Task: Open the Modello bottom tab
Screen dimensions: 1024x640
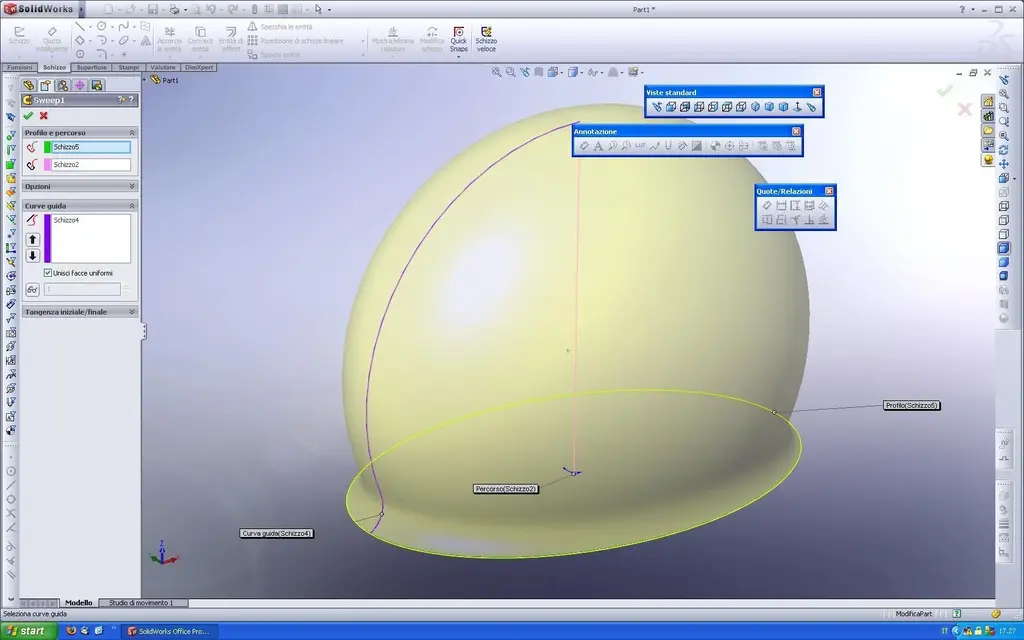Action: [x=78, y=603]
